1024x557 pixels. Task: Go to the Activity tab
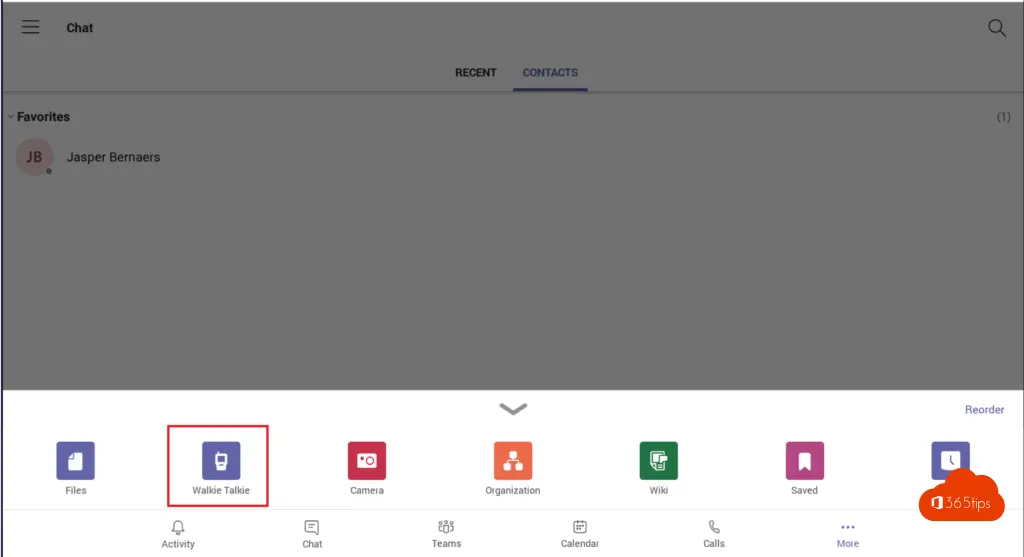[x=178, y=534]
